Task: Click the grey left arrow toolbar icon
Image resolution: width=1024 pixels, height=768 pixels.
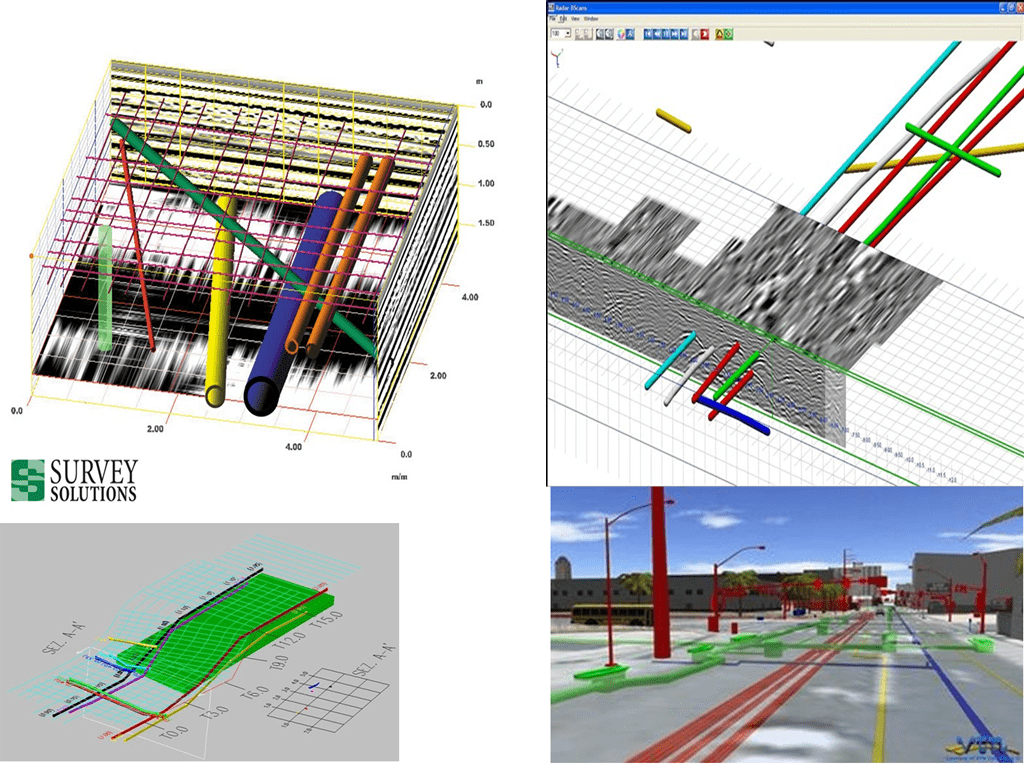Action: [695, 34]
